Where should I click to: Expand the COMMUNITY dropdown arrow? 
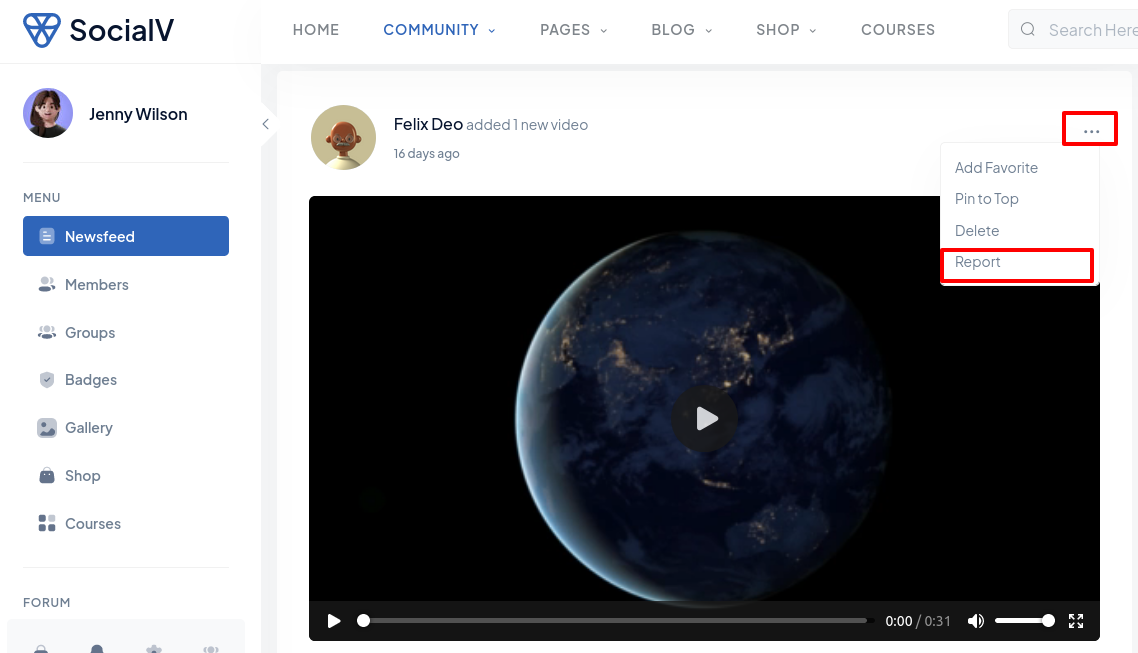click(x=491, y=30)
